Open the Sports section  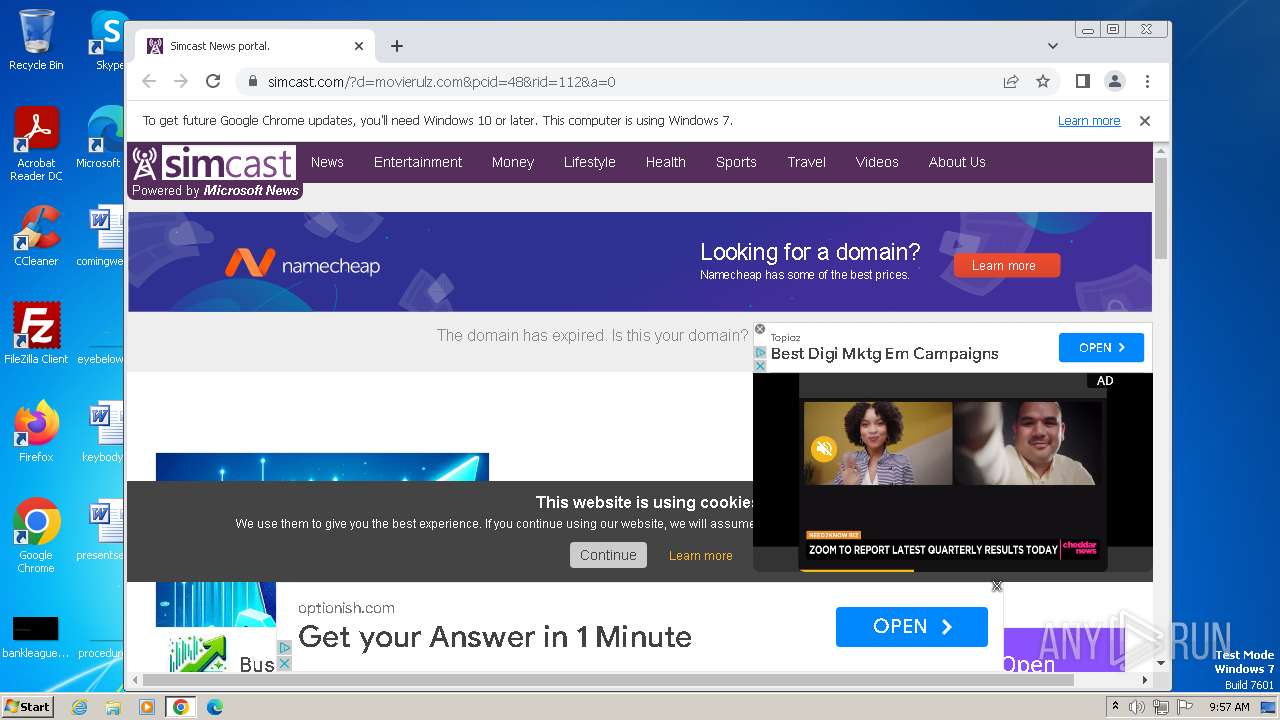(x=736, y=162)
